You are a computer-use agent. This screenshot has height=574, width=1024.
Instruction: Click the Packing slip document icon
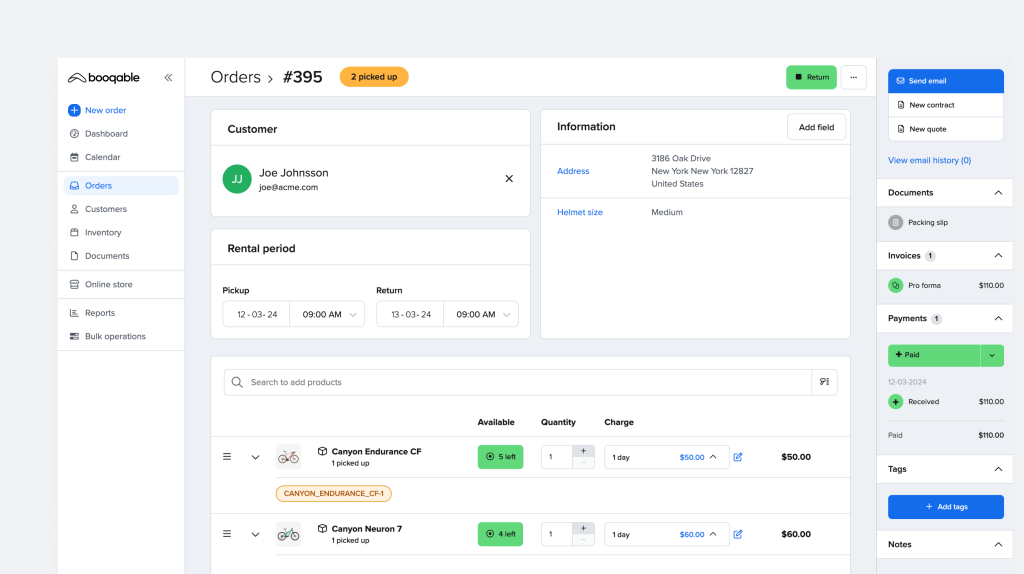click(896, 223)
